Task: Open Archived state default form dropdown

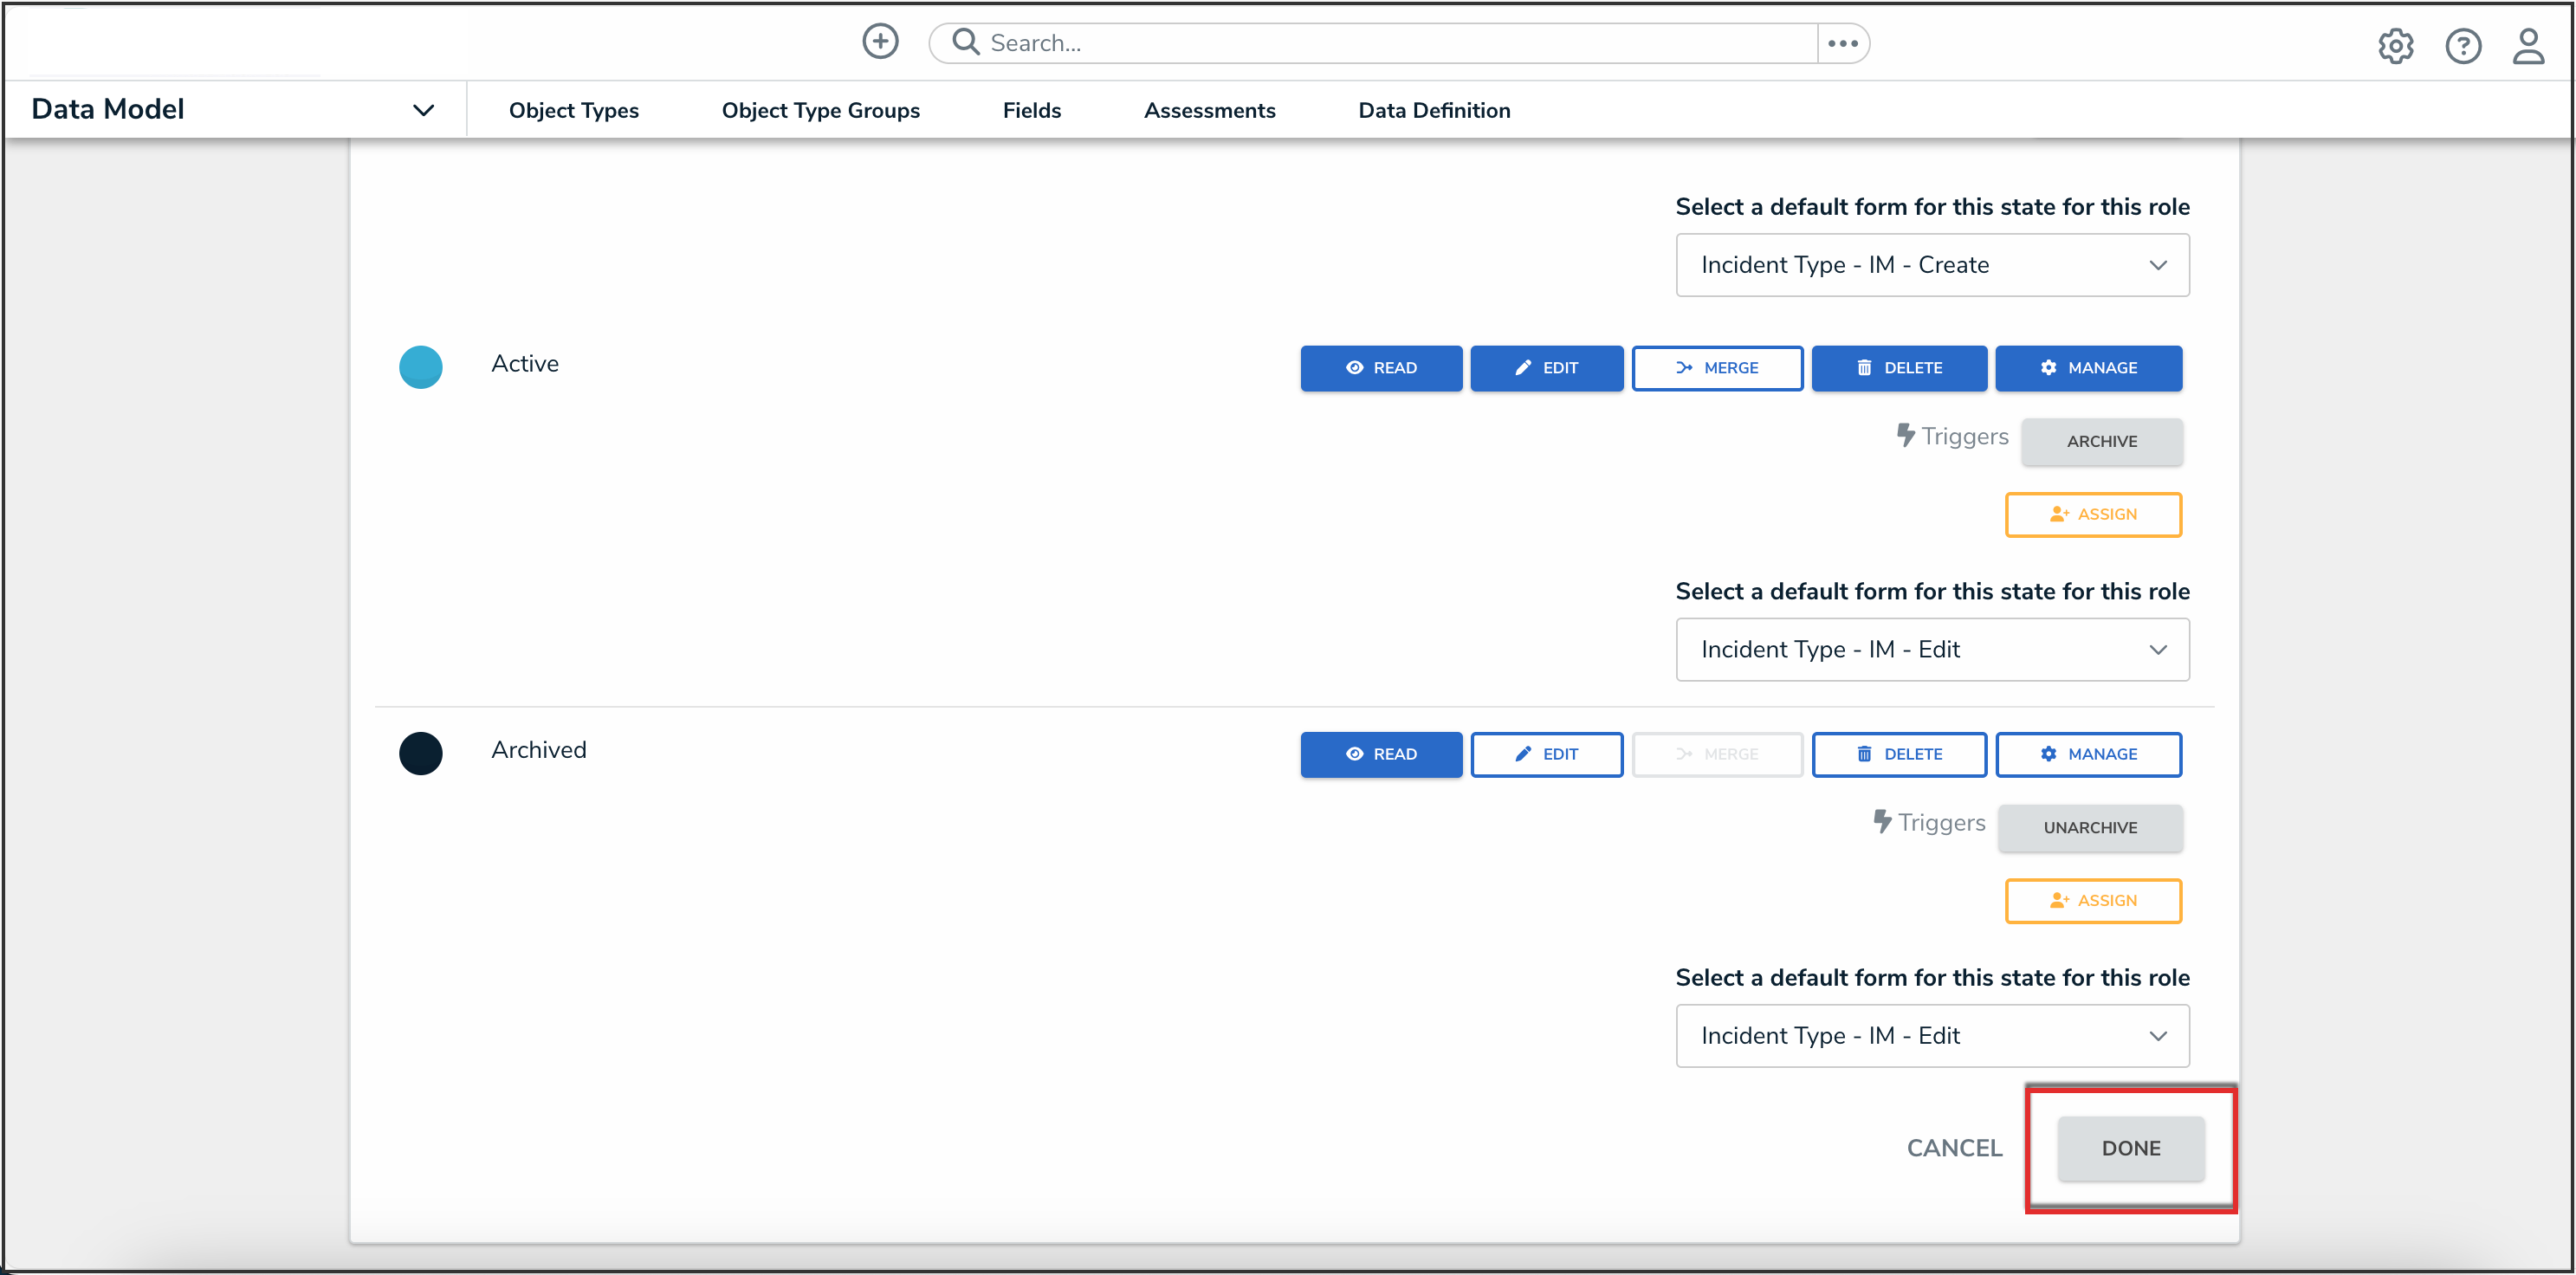Action: coord(1932,1036)
